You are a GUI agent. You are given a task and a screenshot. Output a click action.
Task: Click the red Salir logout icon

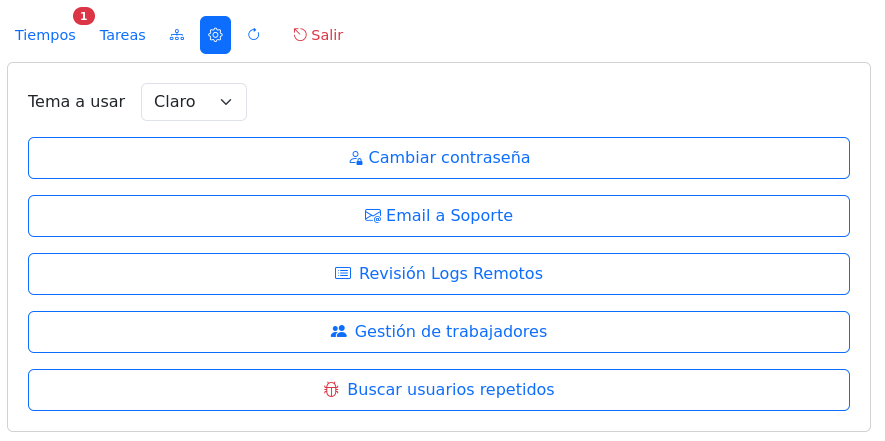click(300, 35)
